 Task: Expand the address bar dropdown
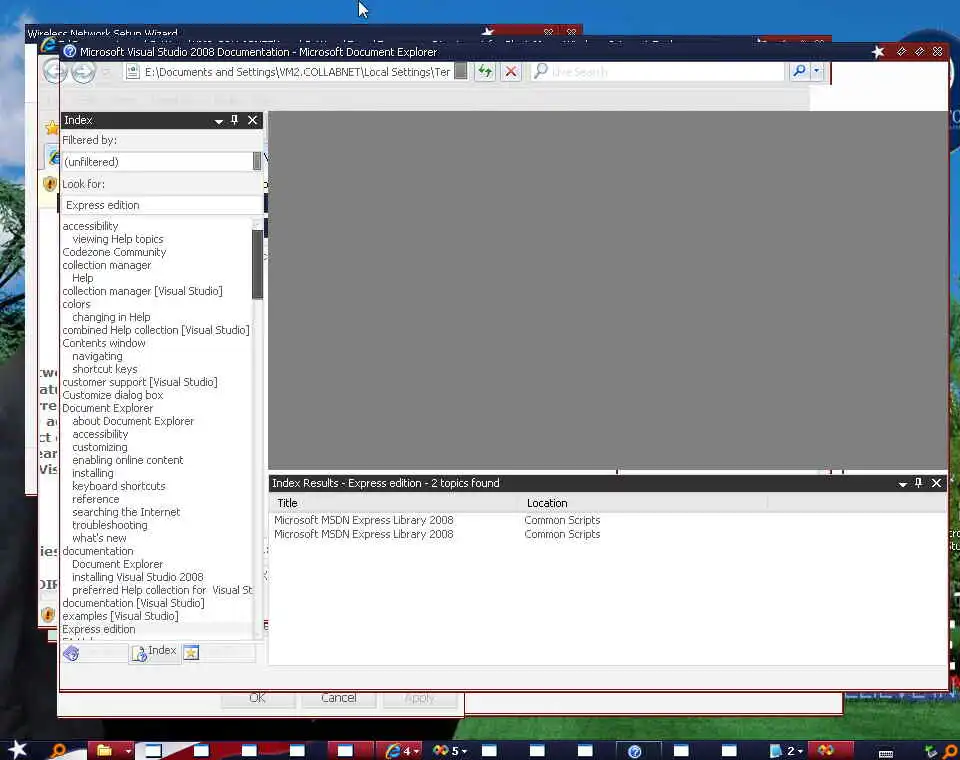coord(461,72)
